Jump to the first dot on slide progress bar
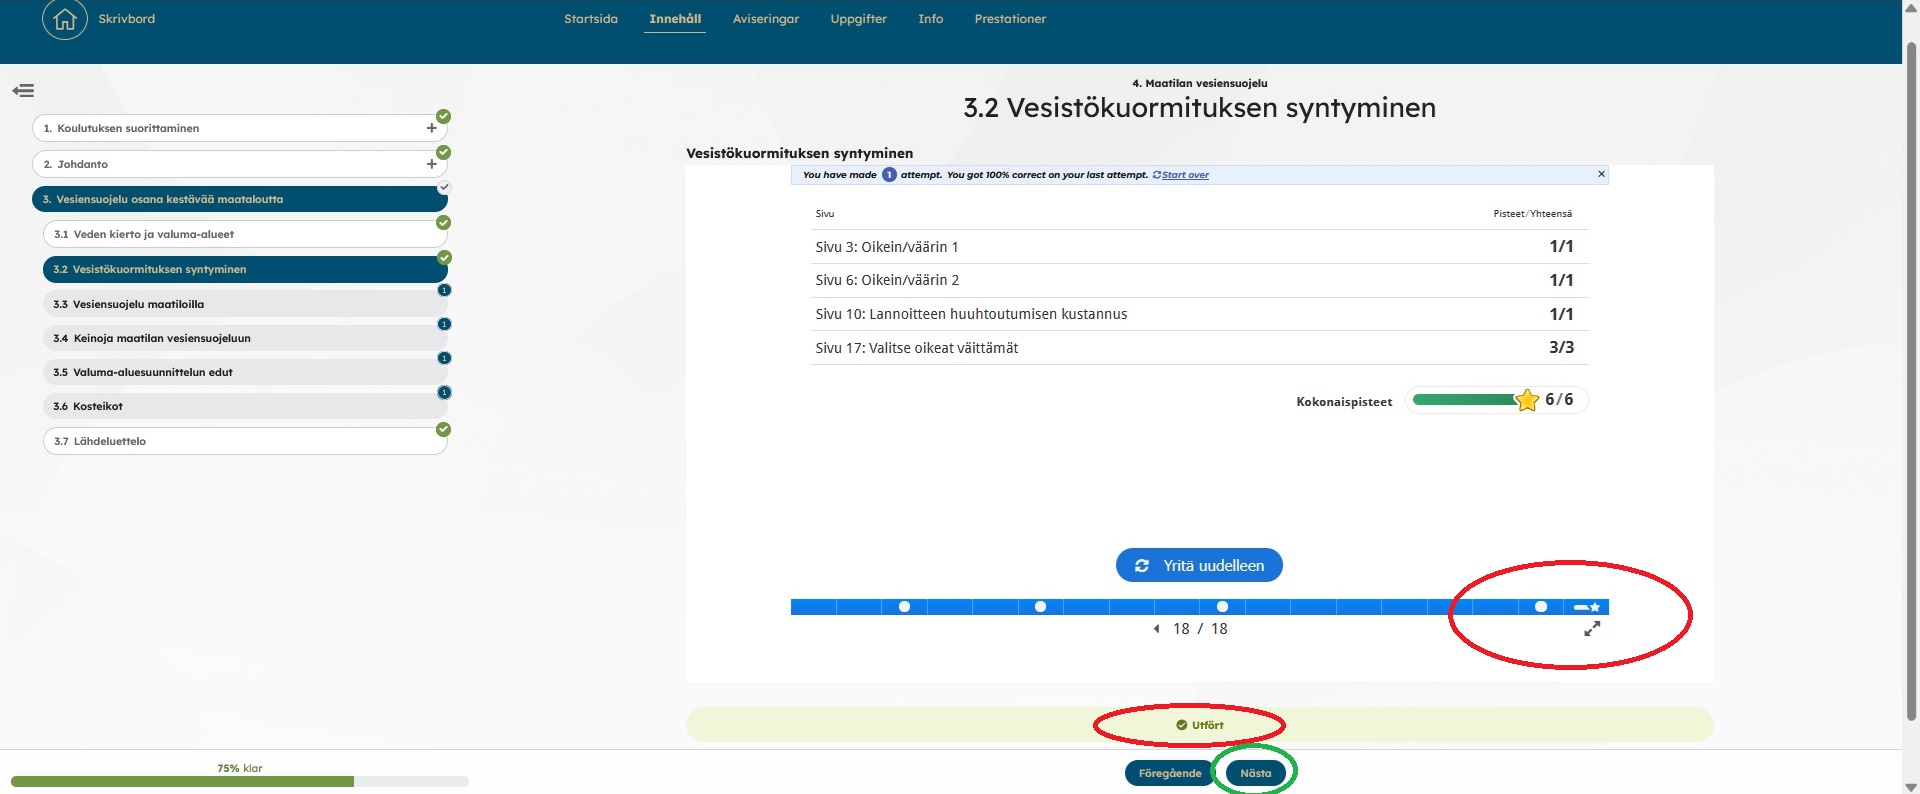 (904, 607)
